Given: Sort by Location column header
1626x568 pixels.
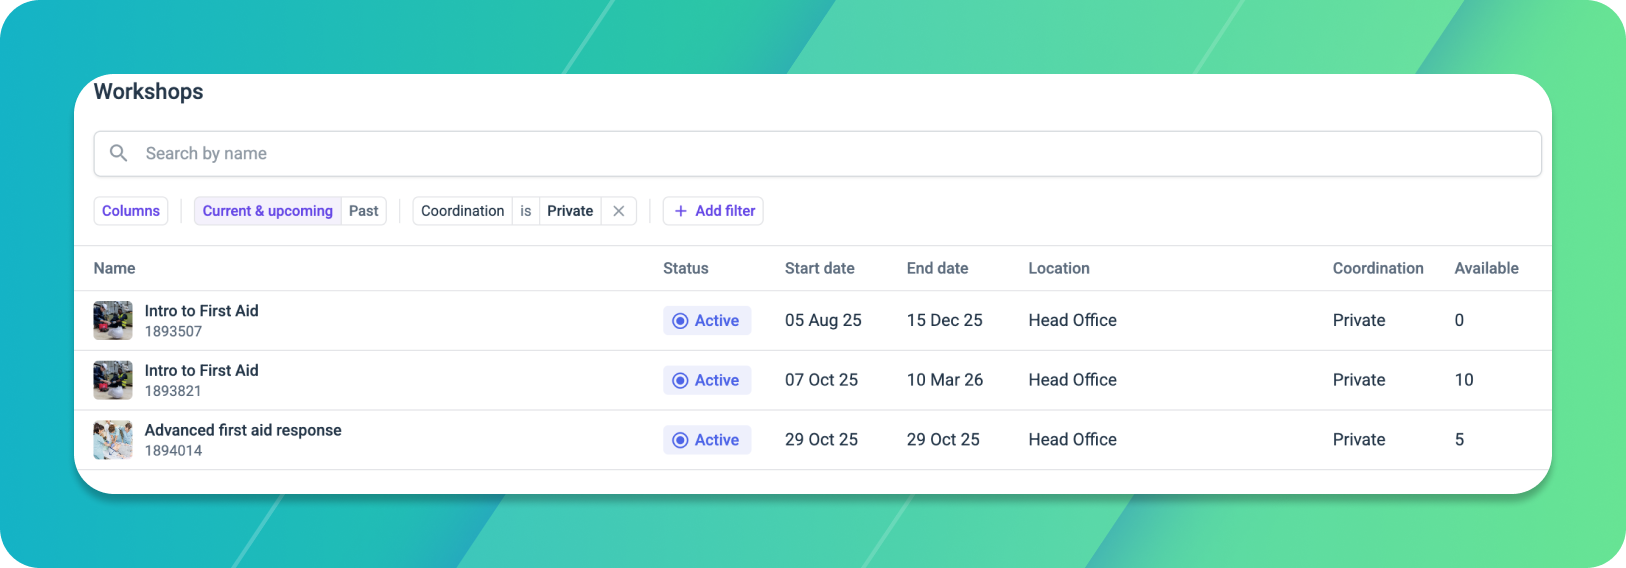Looking at the screenshot, I should coord(1059,268).
